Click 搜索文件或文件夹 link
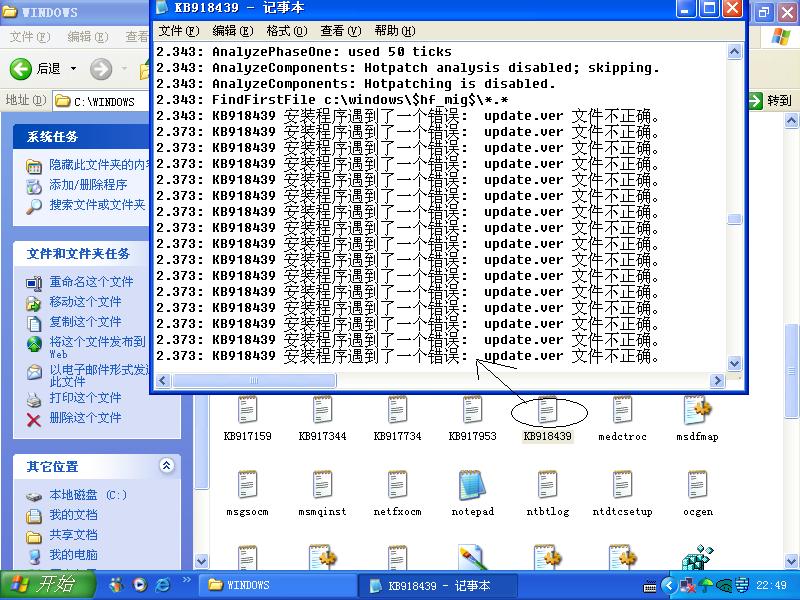Image resolution: width=800 pixels, height=600 pixels. [x=97, y=205]
